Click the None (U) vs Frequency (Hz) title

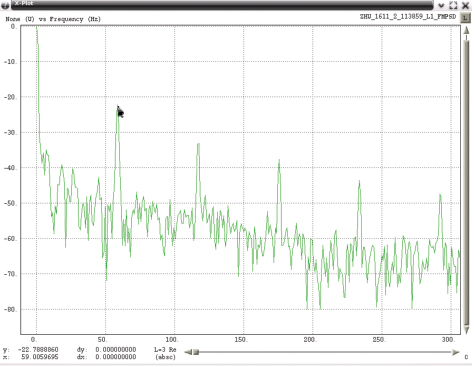click(53, 19)
